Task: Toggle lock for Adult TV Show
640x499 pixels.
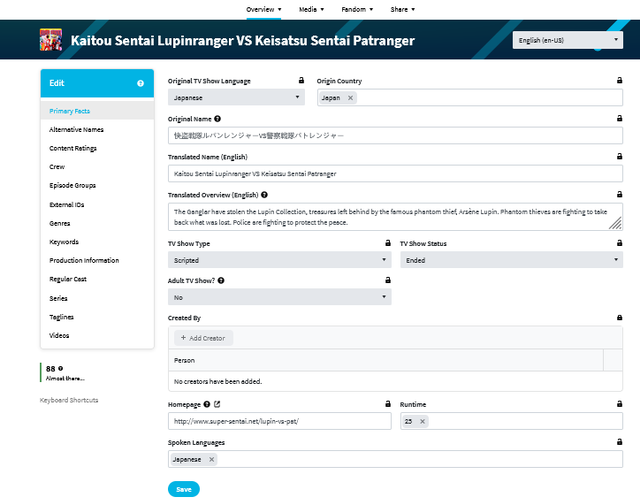Action: pyautogui.click(x=388, y=280)
